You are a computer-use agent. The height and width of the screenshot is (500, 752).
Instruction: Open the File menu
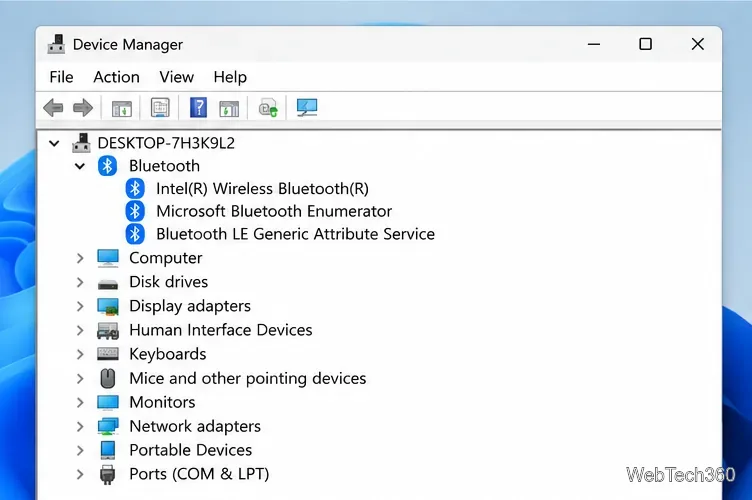[x=61, y=77]
